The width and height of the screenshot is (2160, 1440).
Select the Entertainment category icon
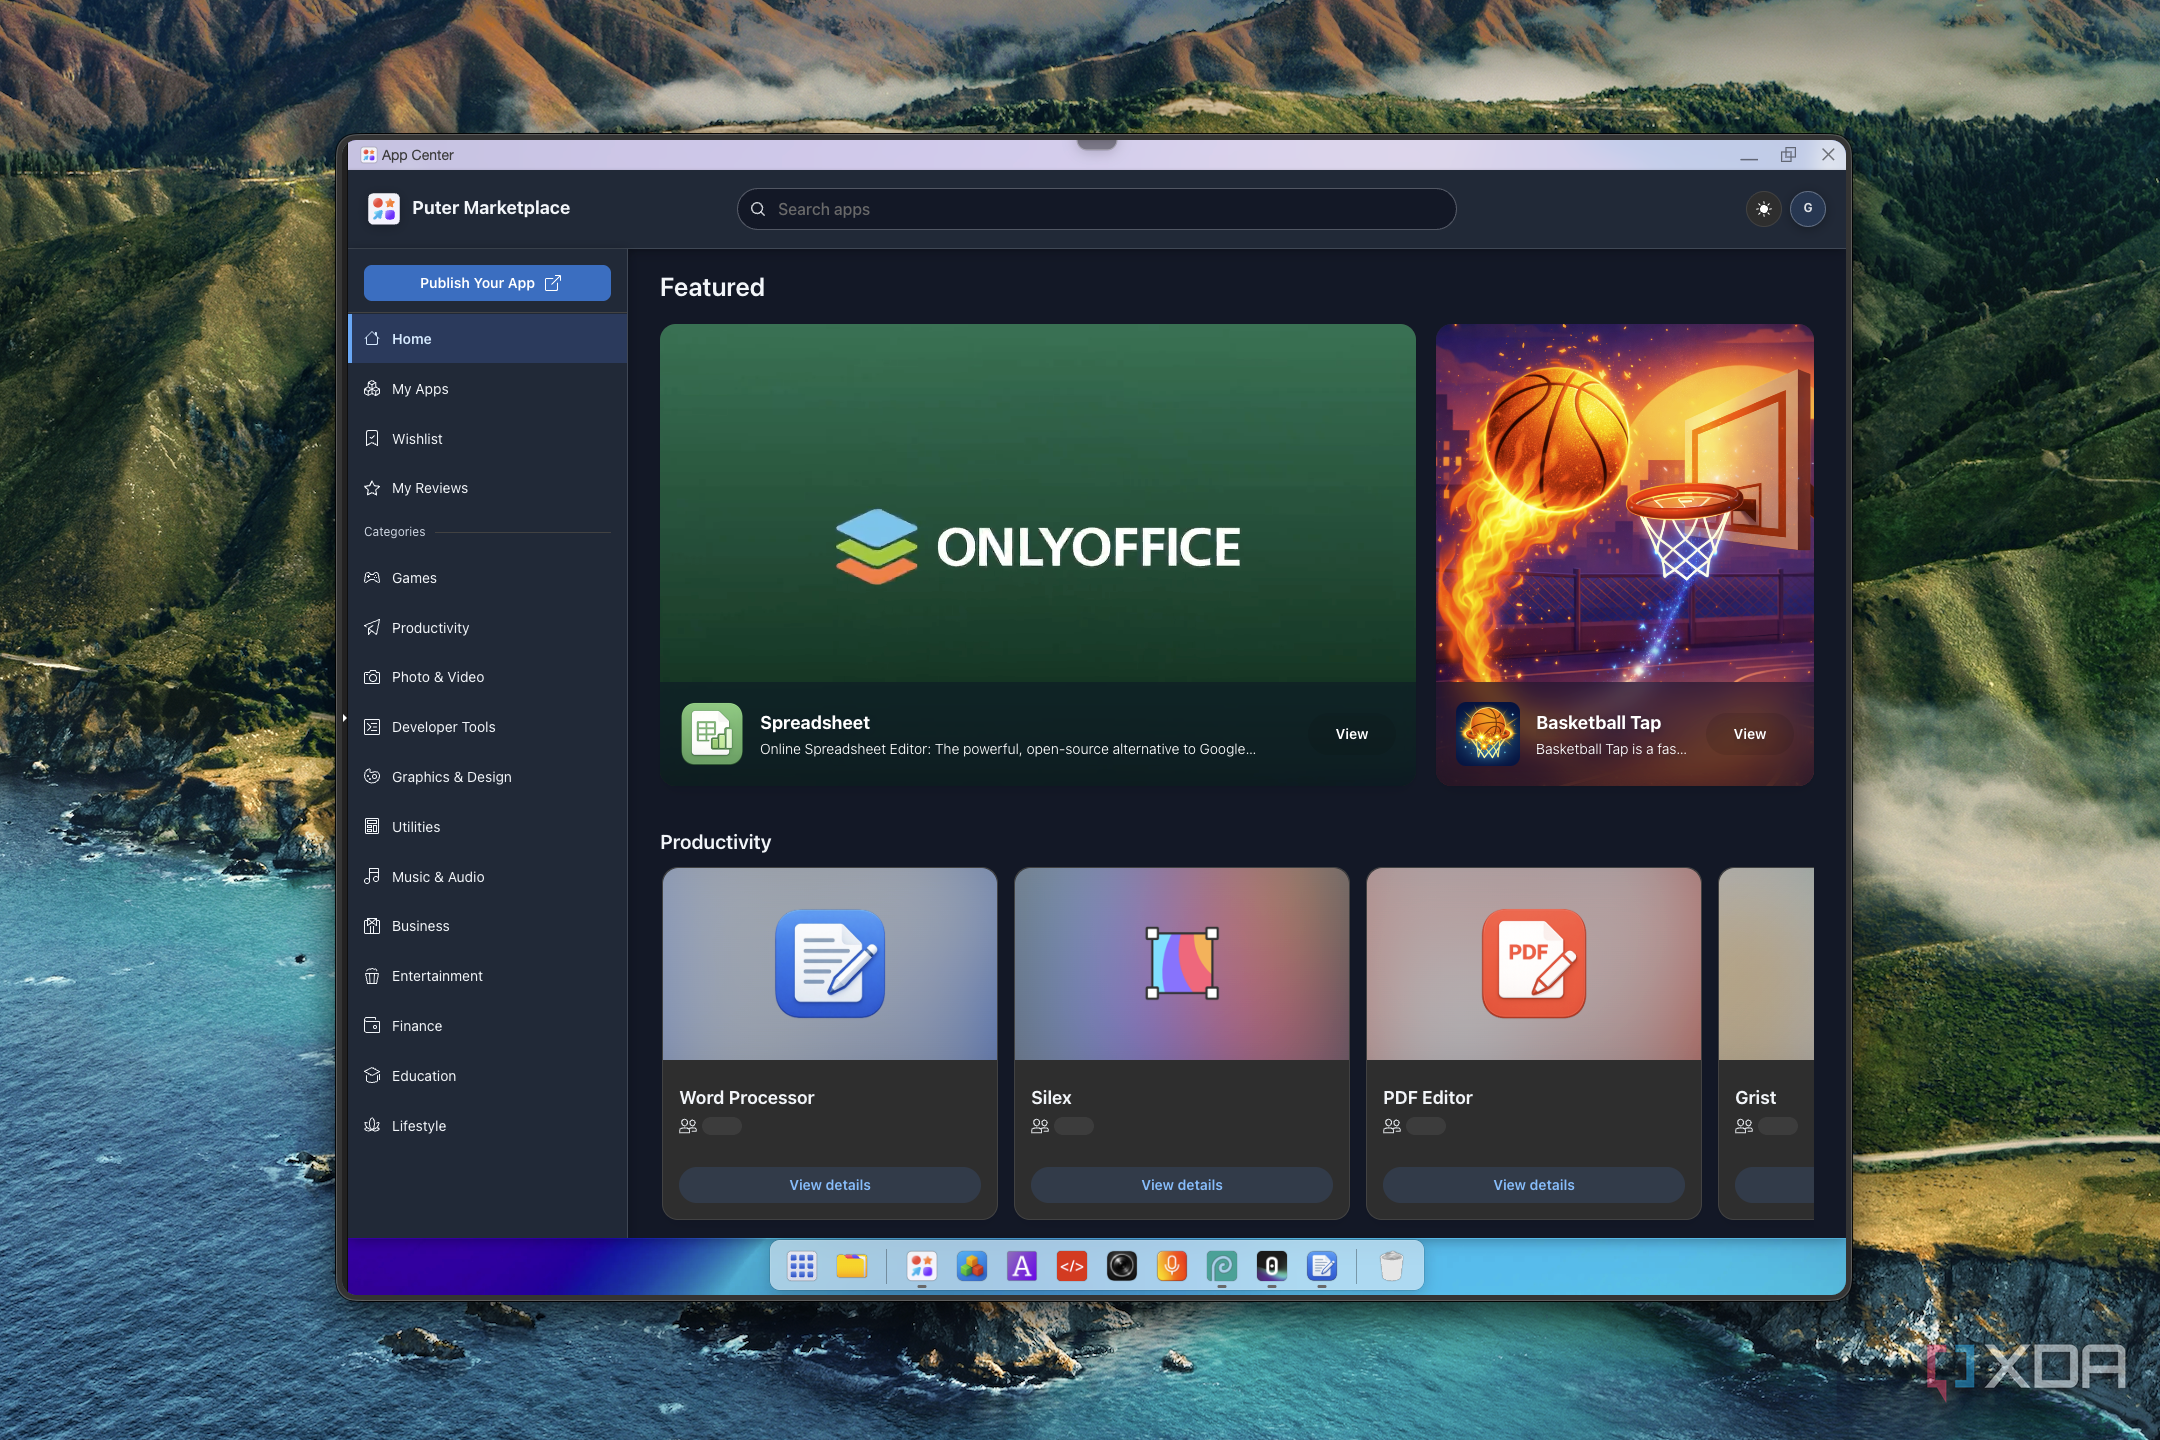pyautogui.click(x=372, y=976)
